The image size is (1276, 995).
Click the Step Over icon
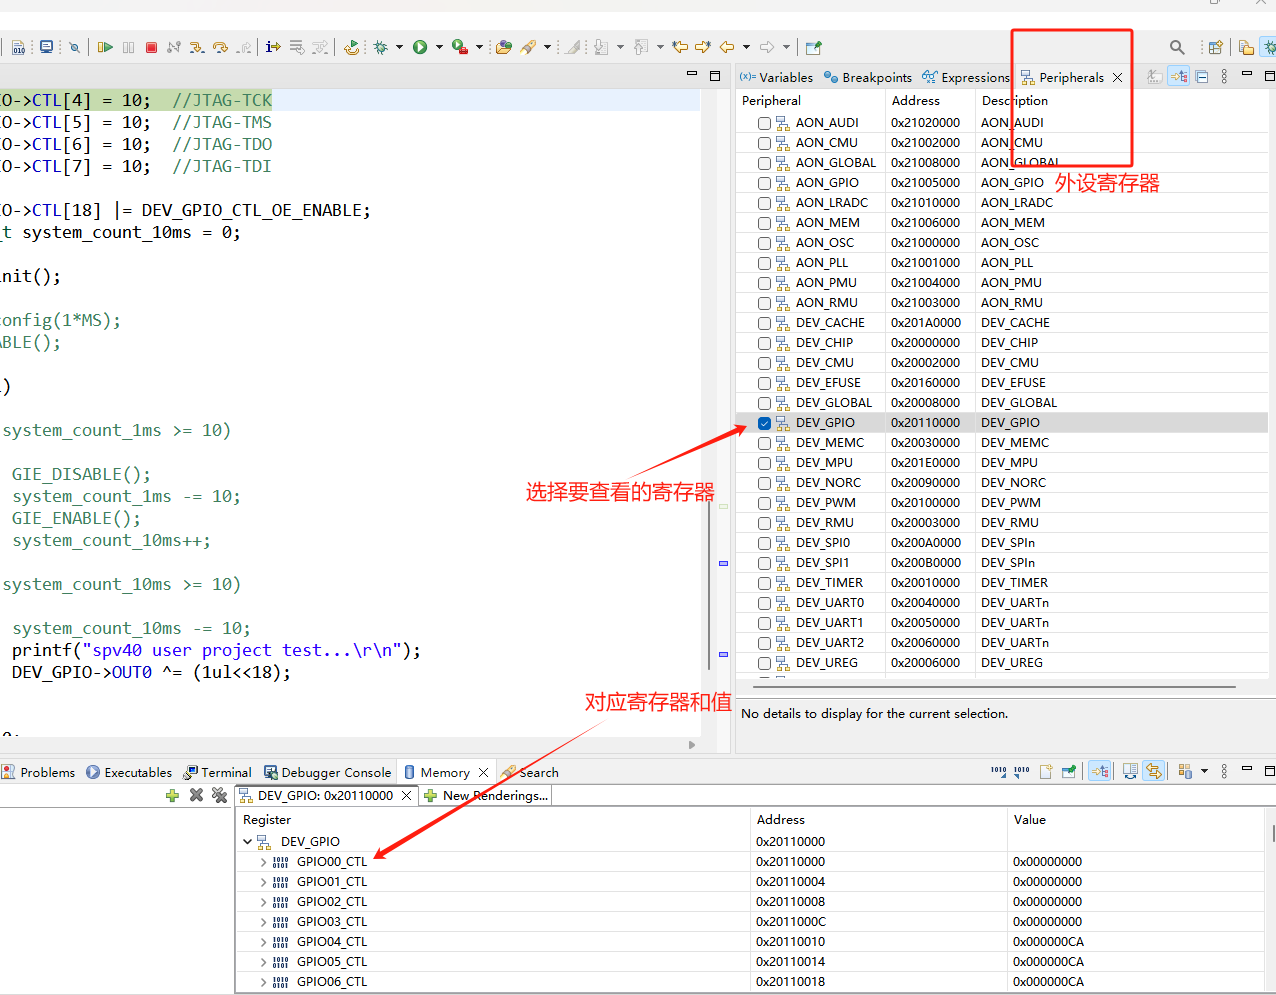click(x=220, y=47)
